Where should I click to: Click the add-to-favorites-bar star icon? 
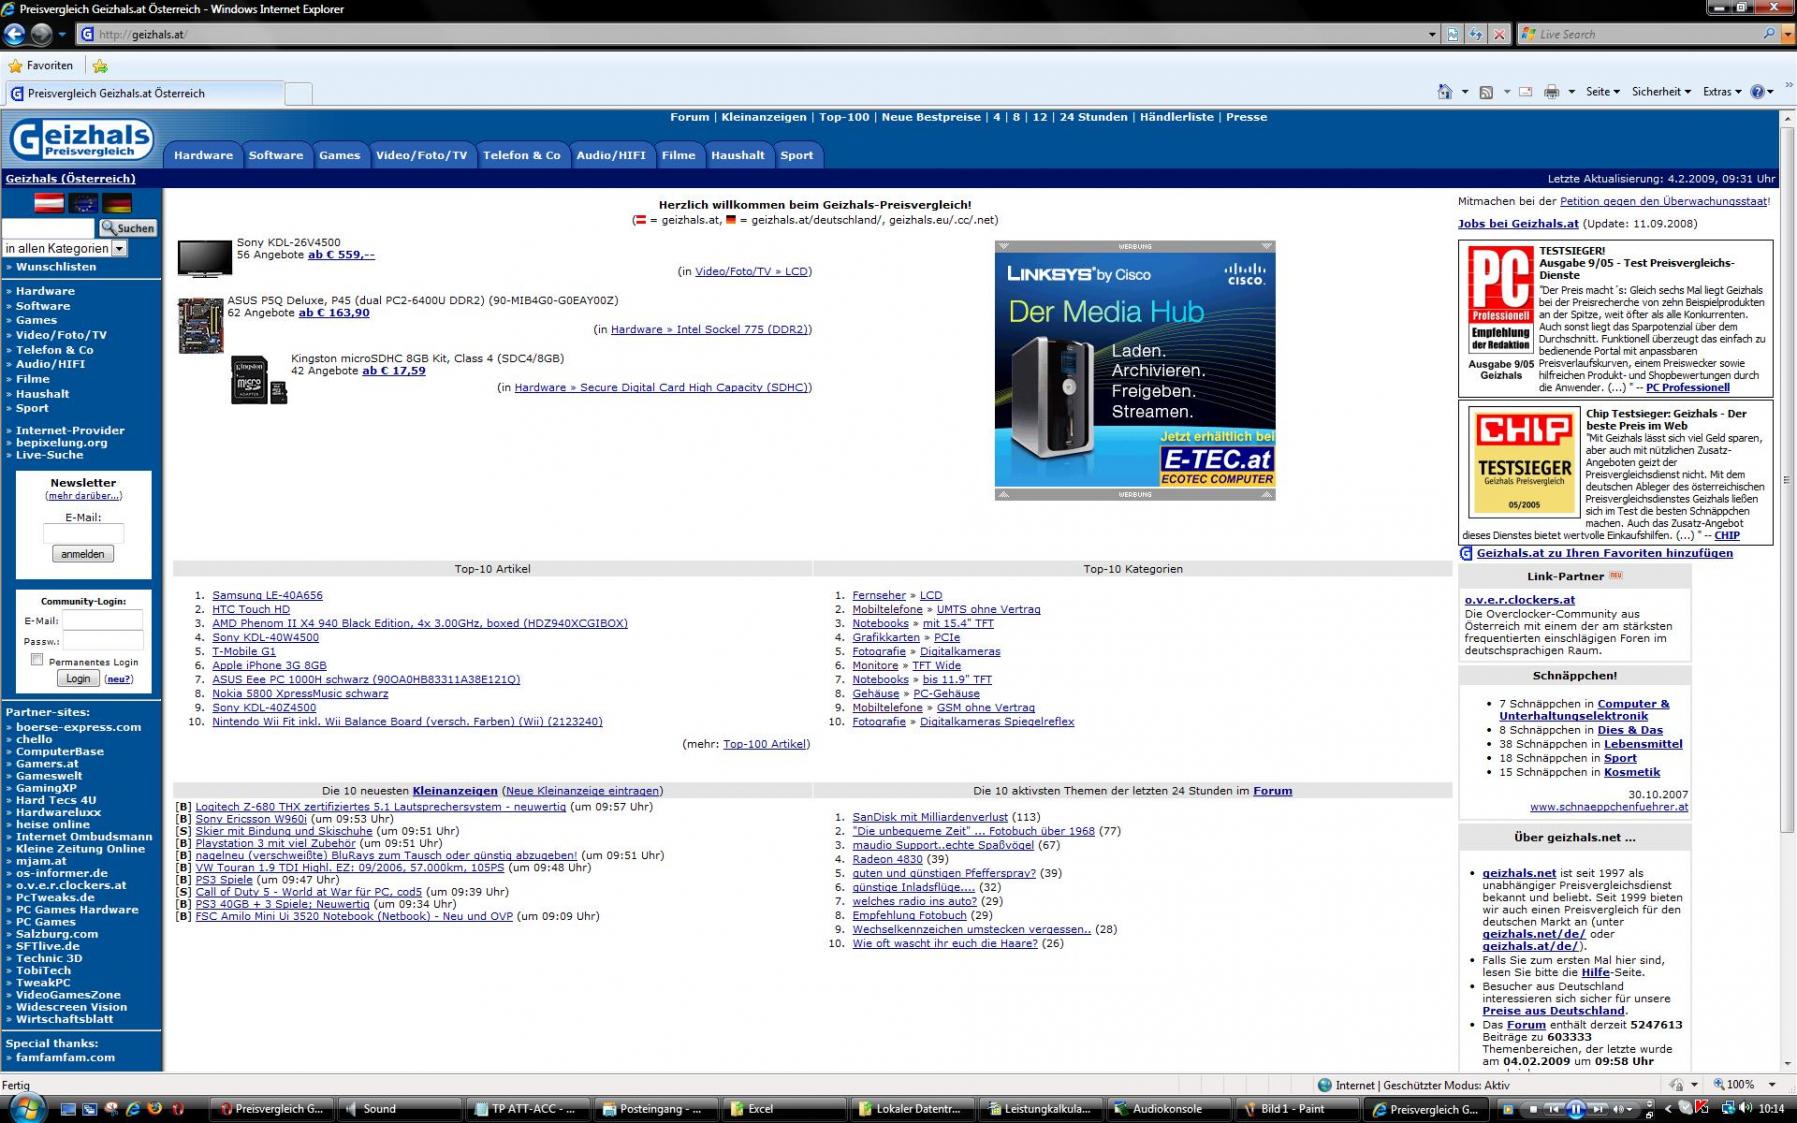click(x=100, y=66)
